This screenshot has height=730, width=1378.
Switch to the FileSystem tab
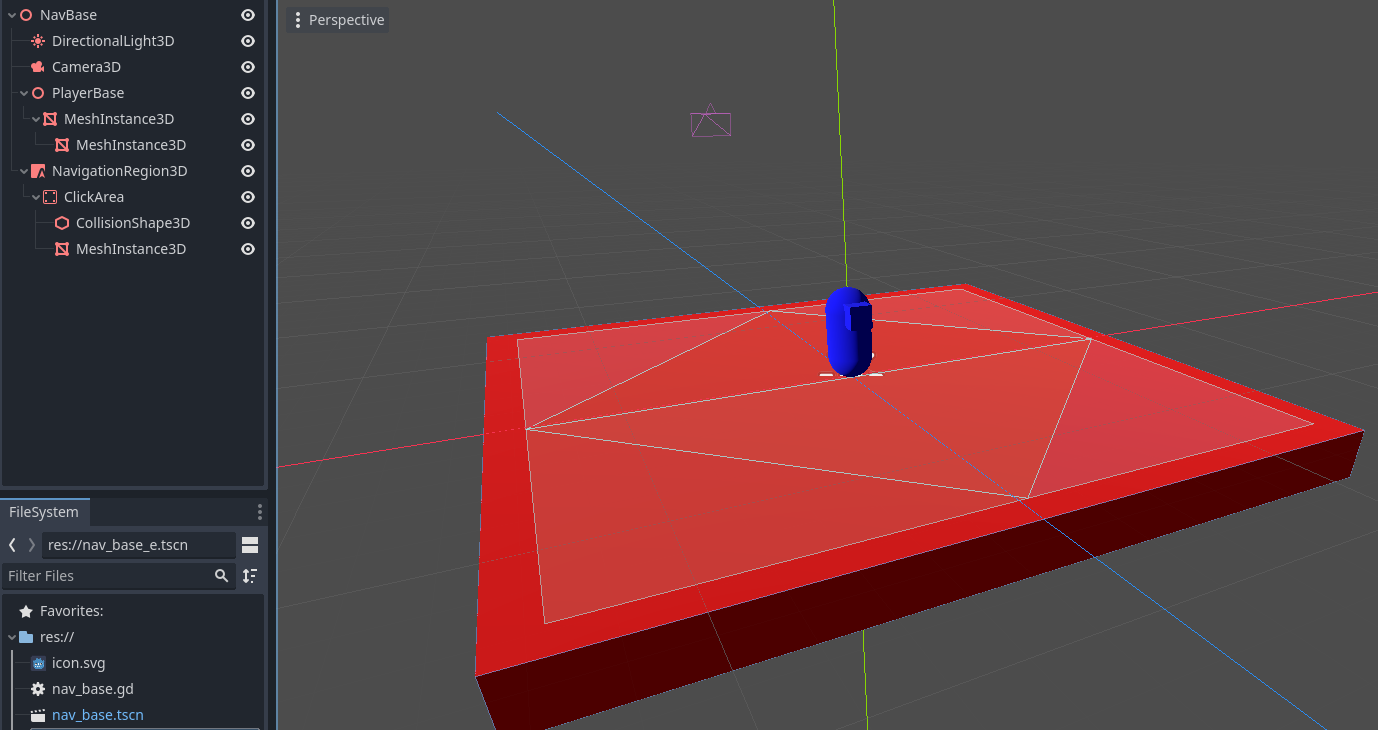[44, 512]
